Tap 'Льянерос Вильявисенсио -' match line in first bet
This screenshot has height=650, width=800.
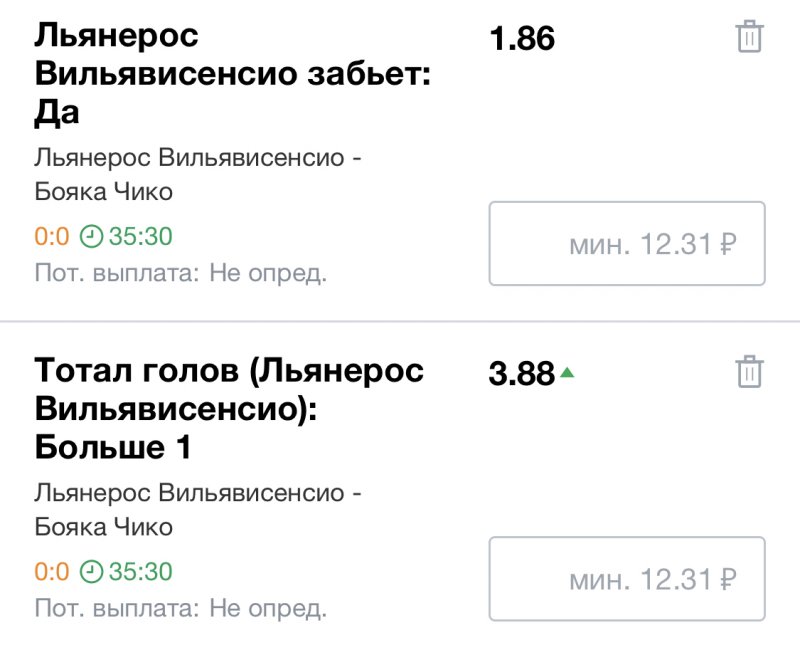point(197,158)
